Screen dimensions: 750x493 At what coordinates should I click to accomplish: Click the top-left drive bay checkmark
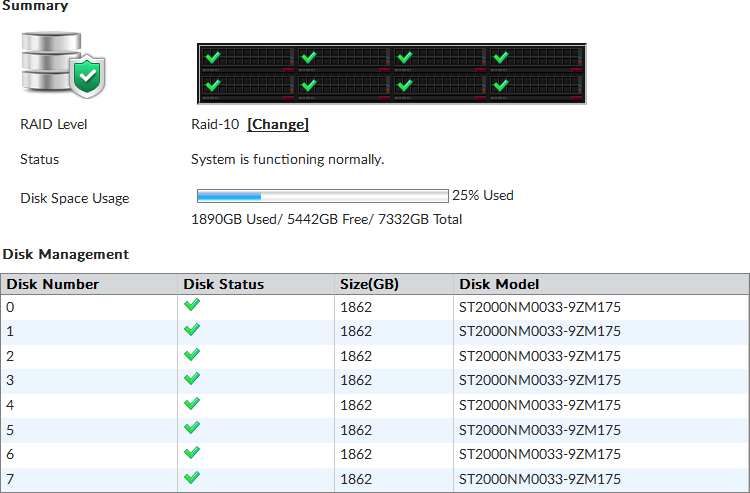tap(213, 58)
